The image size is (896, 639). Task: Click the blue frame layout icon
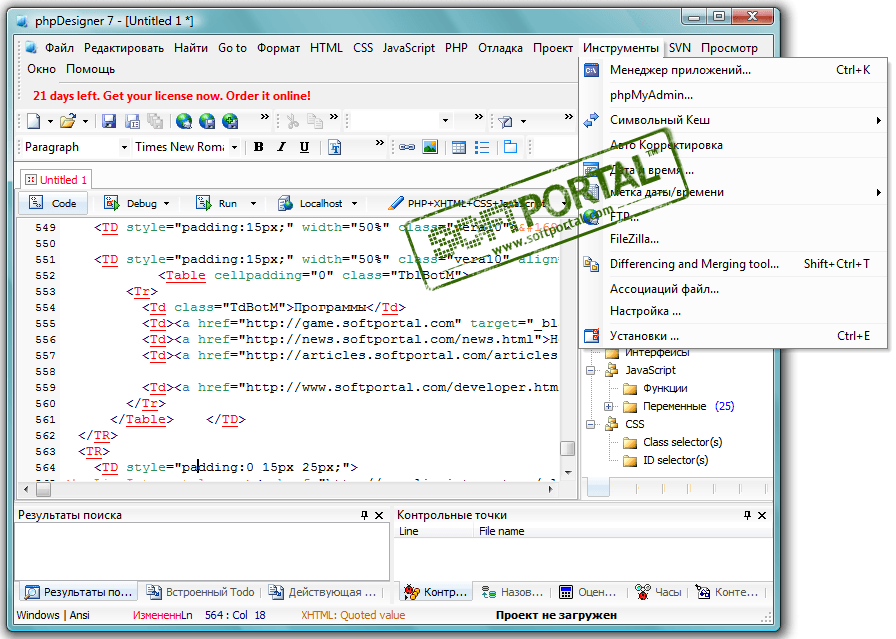[x=510, y=147]
